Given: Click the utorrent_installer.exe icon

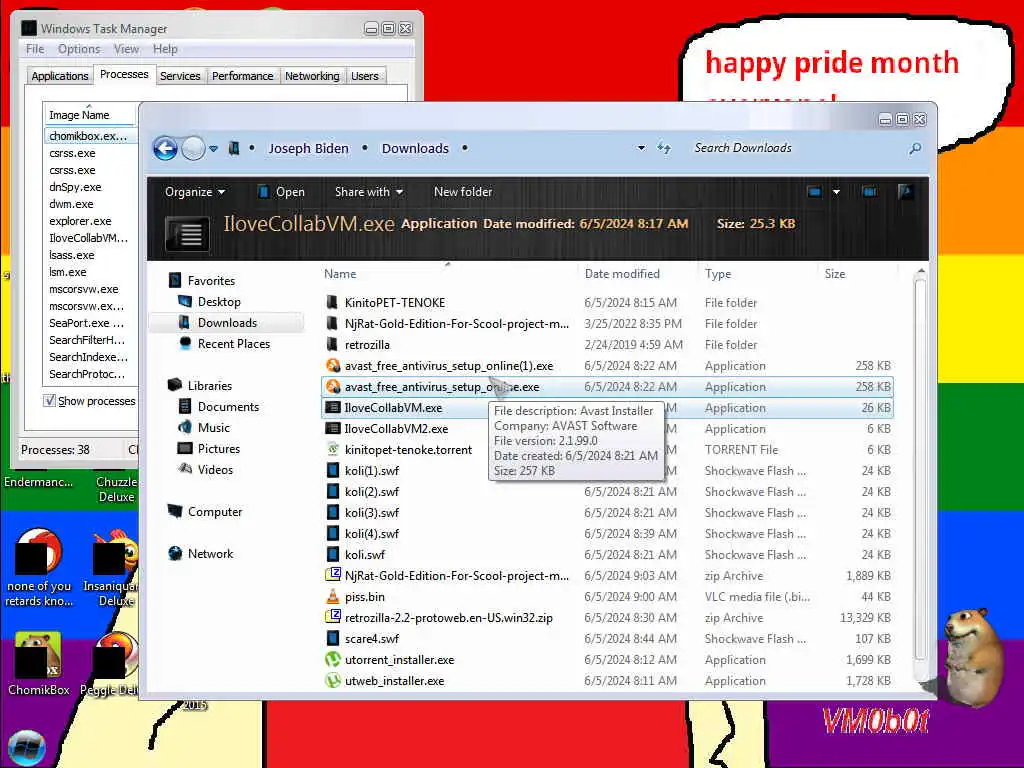Looking at the screenshot, I should 333,660.
